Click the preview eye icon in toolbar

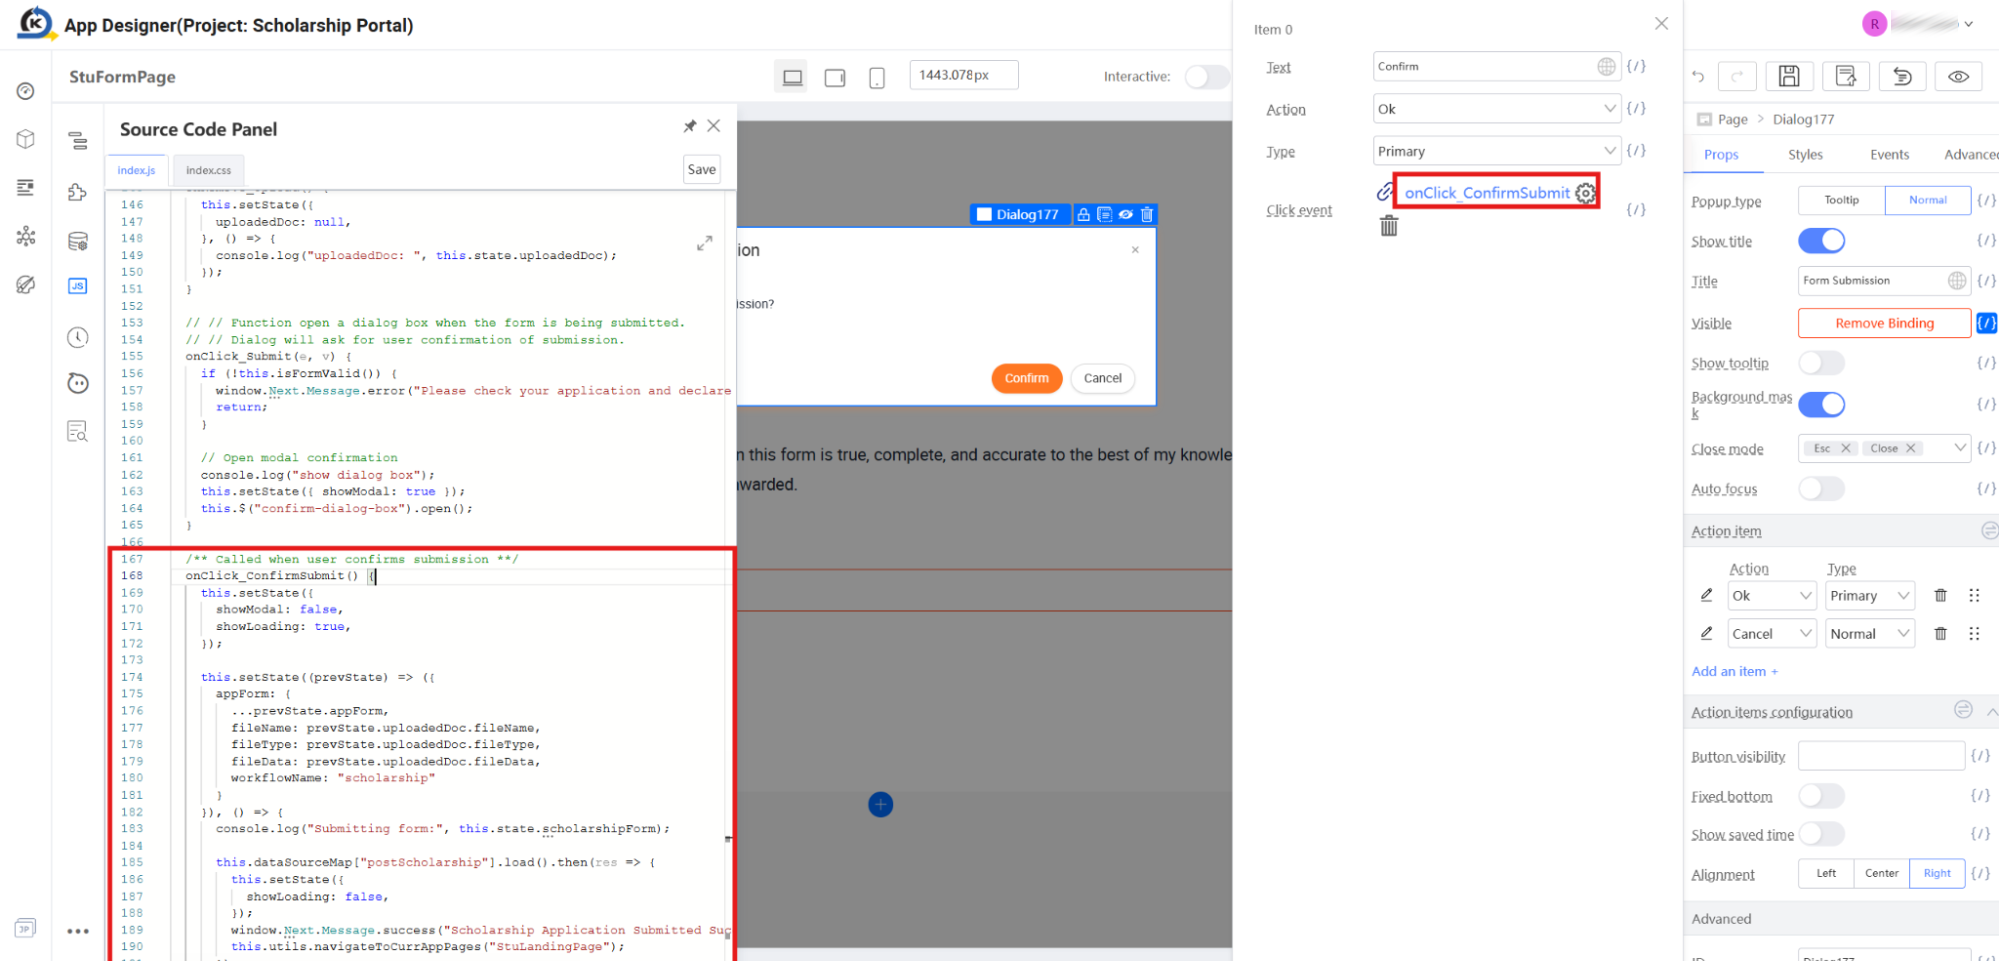pos(1958,76)
